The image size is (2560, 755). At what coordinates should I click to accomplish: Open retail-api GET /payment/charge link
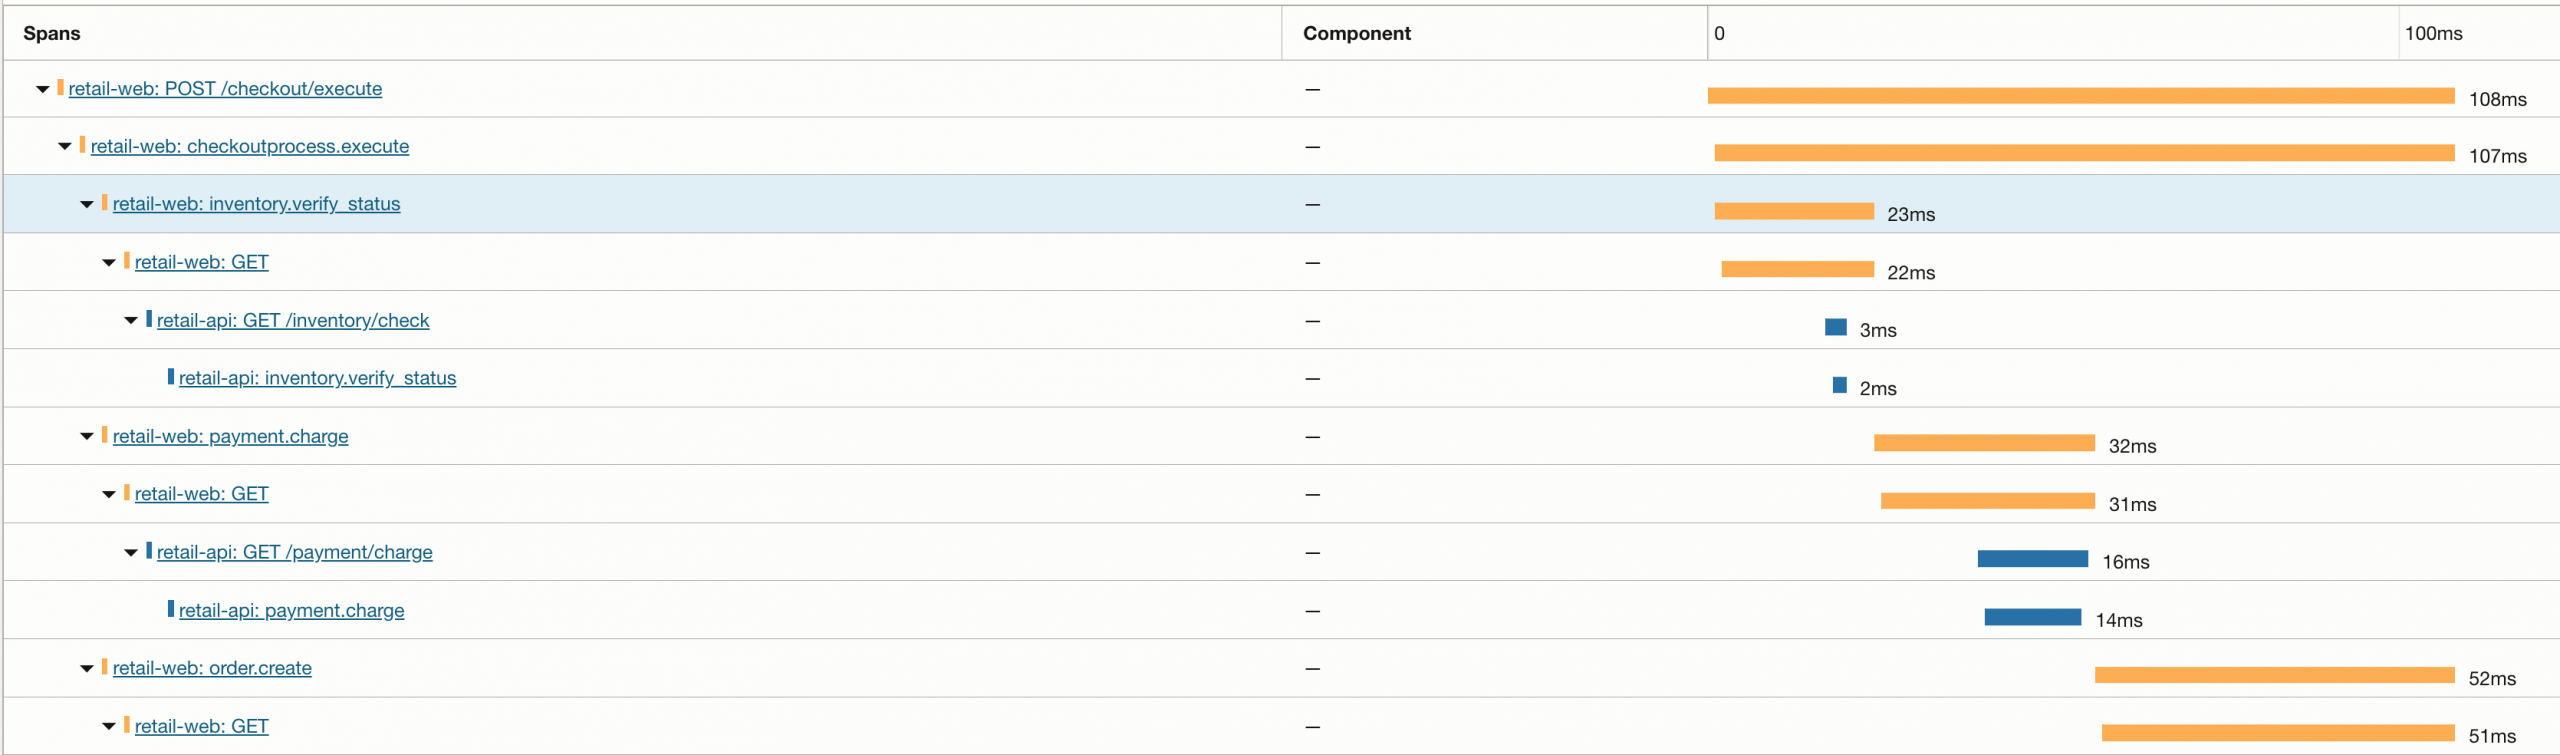click(x=294, y=552)
